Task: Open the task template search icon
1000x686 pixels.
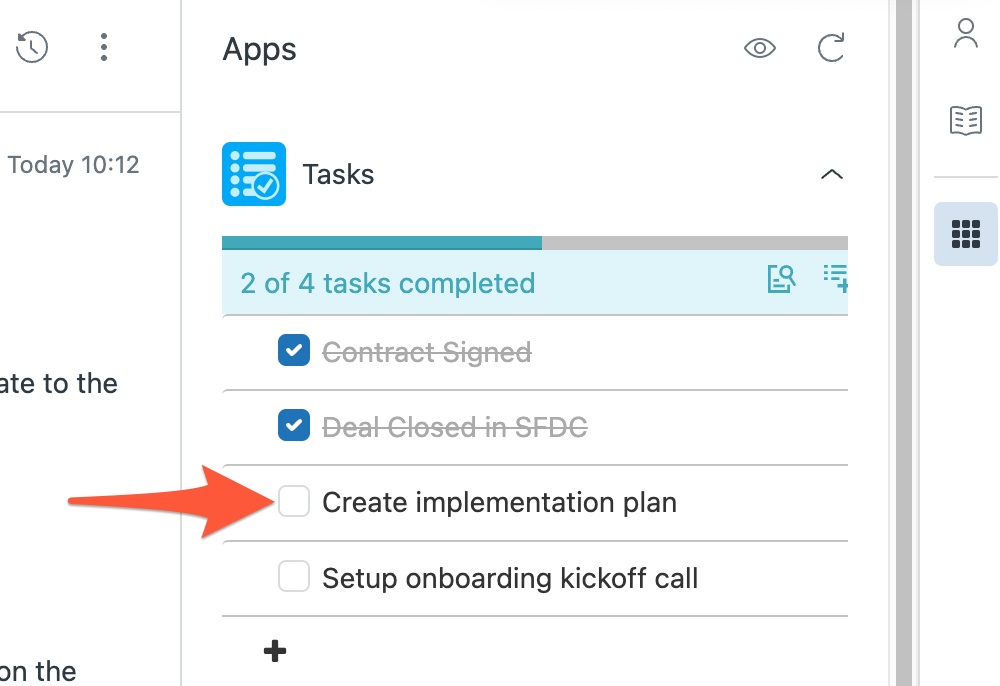Action: pos(781,279)
